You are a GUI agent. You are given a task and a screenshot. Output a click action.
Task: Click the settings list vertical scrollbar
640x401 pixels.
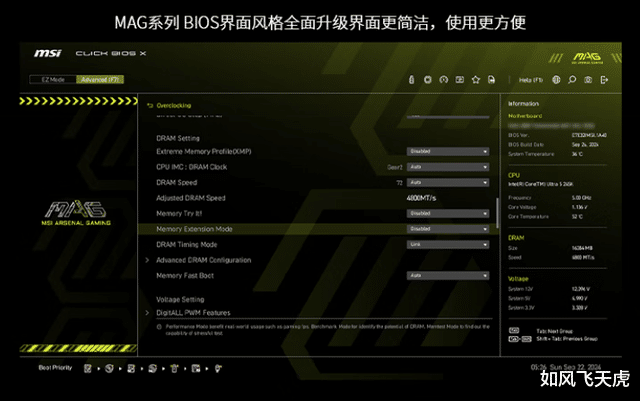[x=497, y=213]
